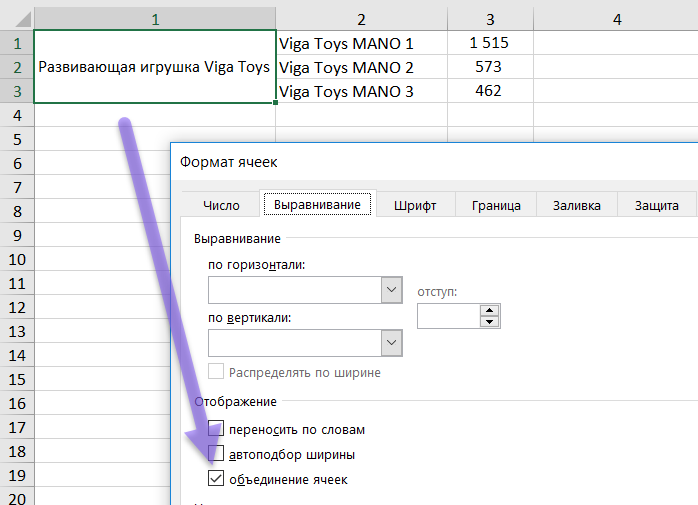Open the Шрифт tab
This screenshot has width=698, height=505.
pyautogui.click(x=415, y=205)
